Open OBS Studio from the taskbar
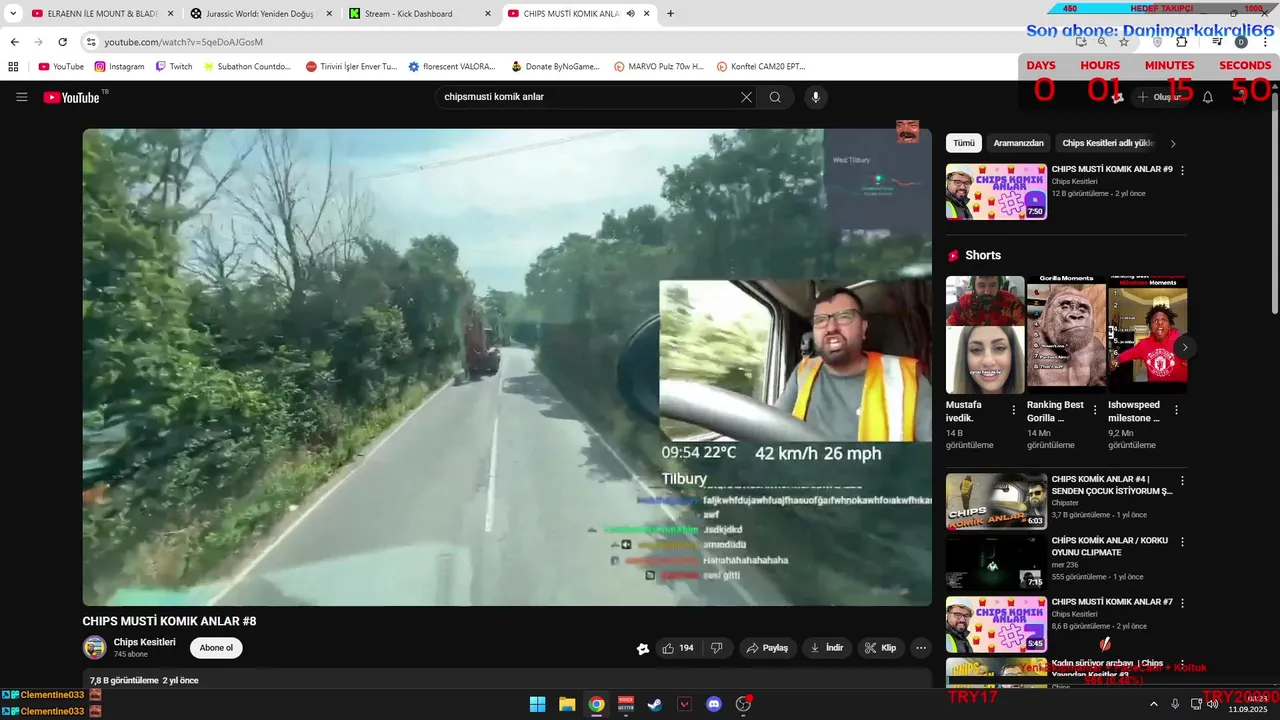1280x720 pixels. click(743, 704)
